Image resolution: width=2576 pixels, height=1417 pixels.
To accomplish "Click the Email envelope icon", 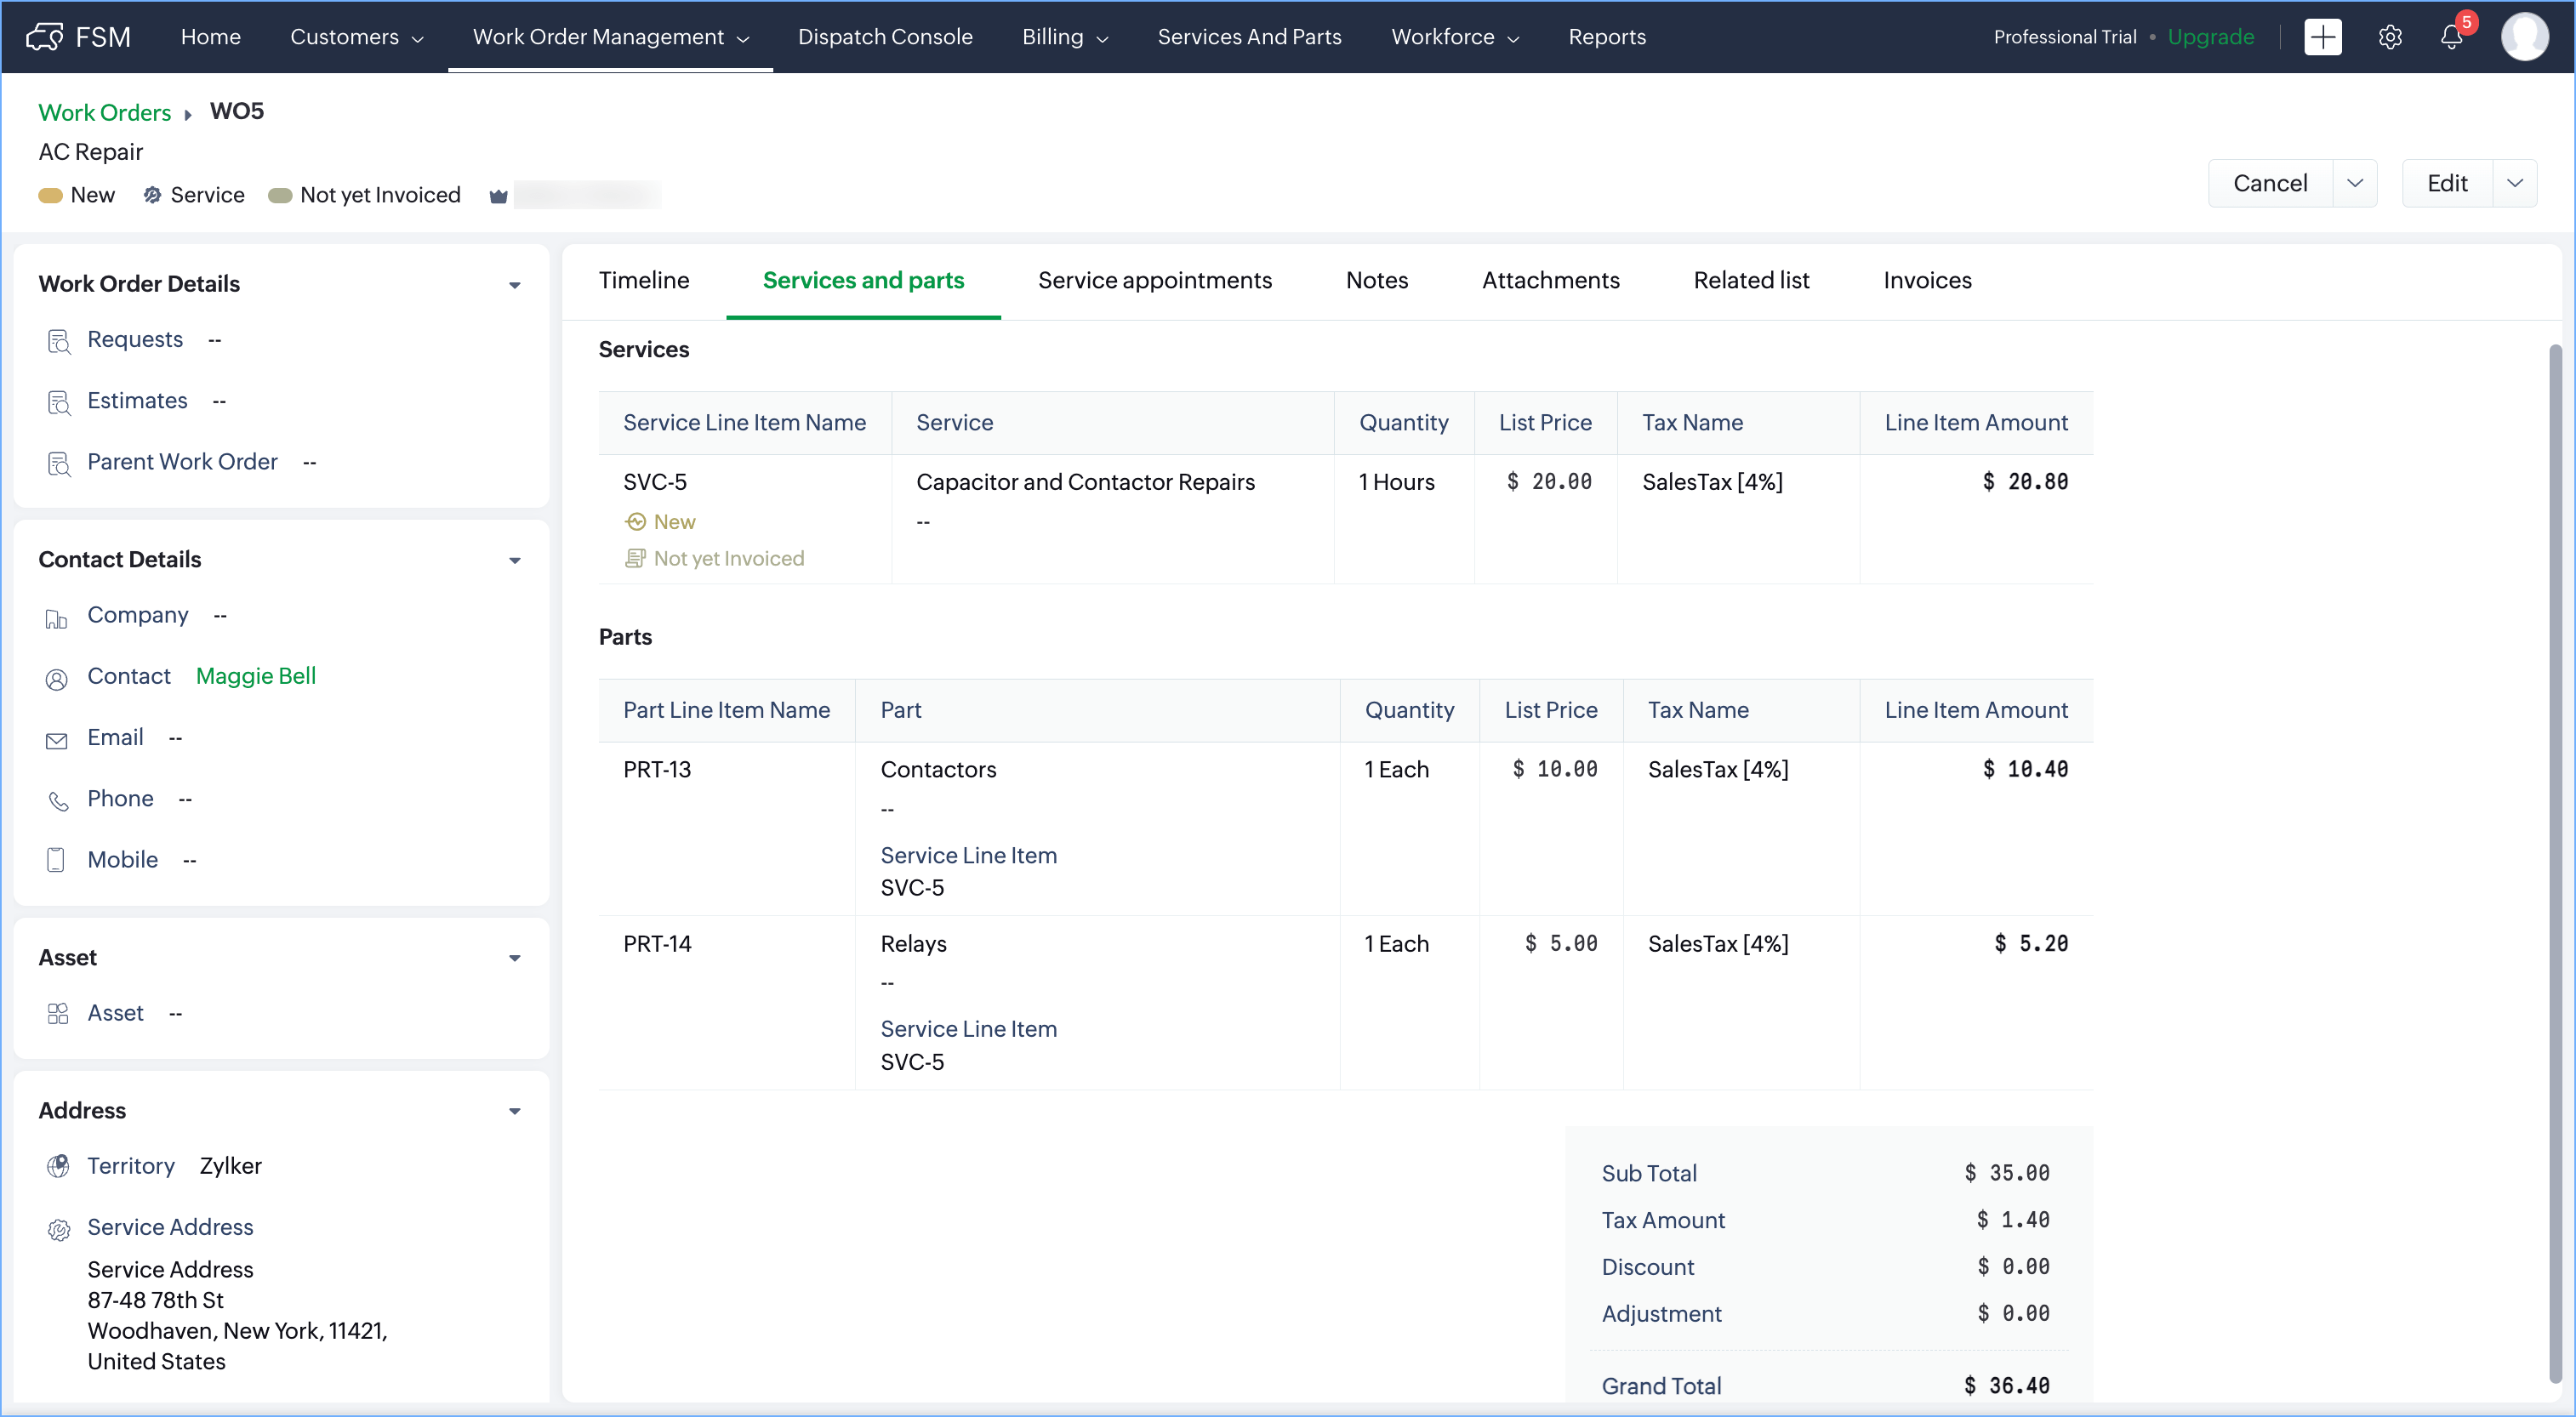I will 57,740.
